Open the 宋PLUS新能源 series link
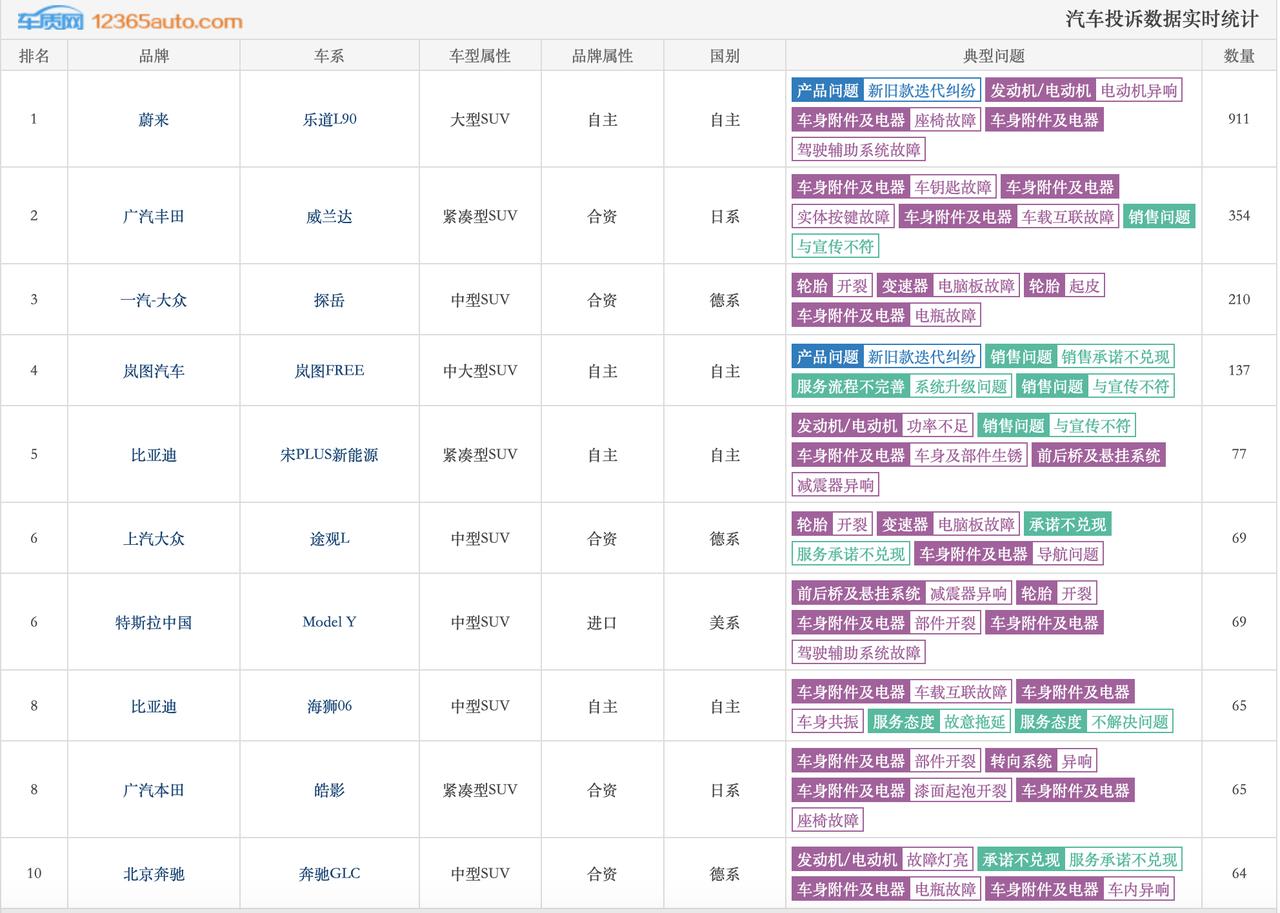Screen dimensions: 1280x913 [329, 455]
